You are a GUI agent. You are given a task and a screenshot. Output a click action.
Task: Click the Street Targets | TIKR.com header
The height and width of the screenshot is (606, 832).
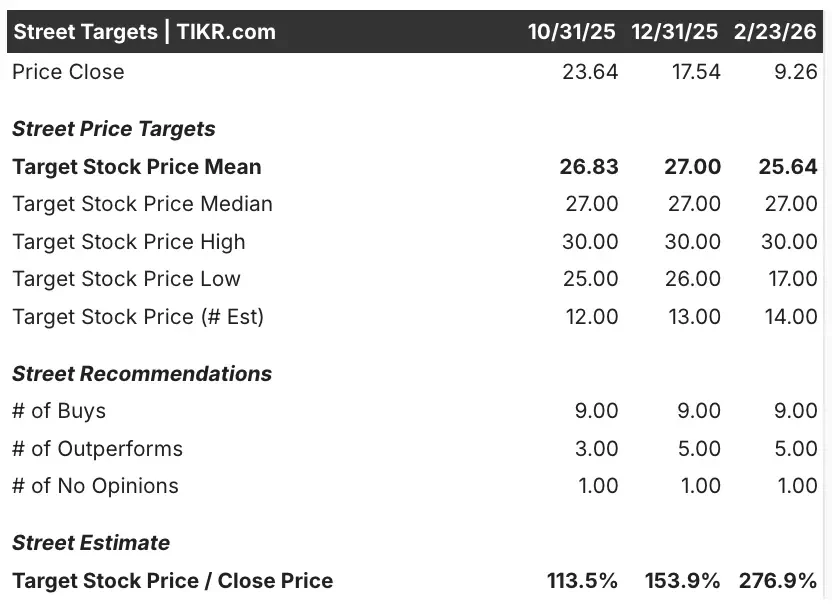click(x=144, y=32)
